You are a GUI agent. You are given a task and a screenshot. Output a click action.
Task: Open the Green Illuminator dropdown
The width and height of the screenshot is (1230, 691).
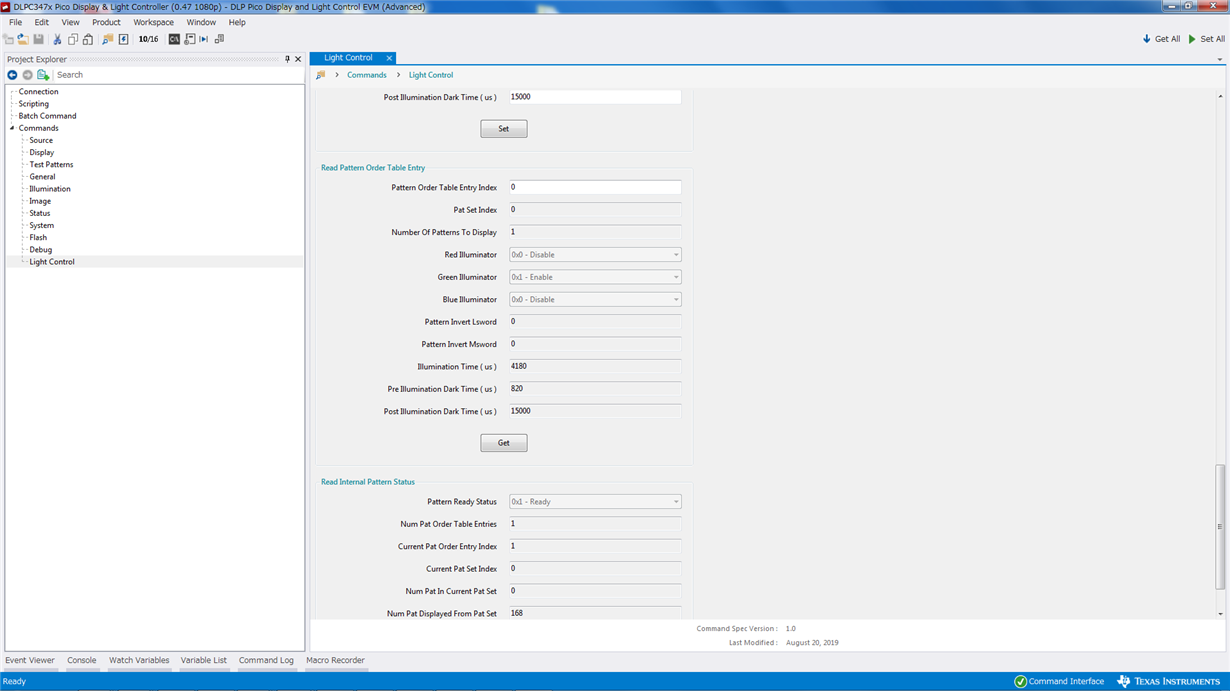(595, 277)
